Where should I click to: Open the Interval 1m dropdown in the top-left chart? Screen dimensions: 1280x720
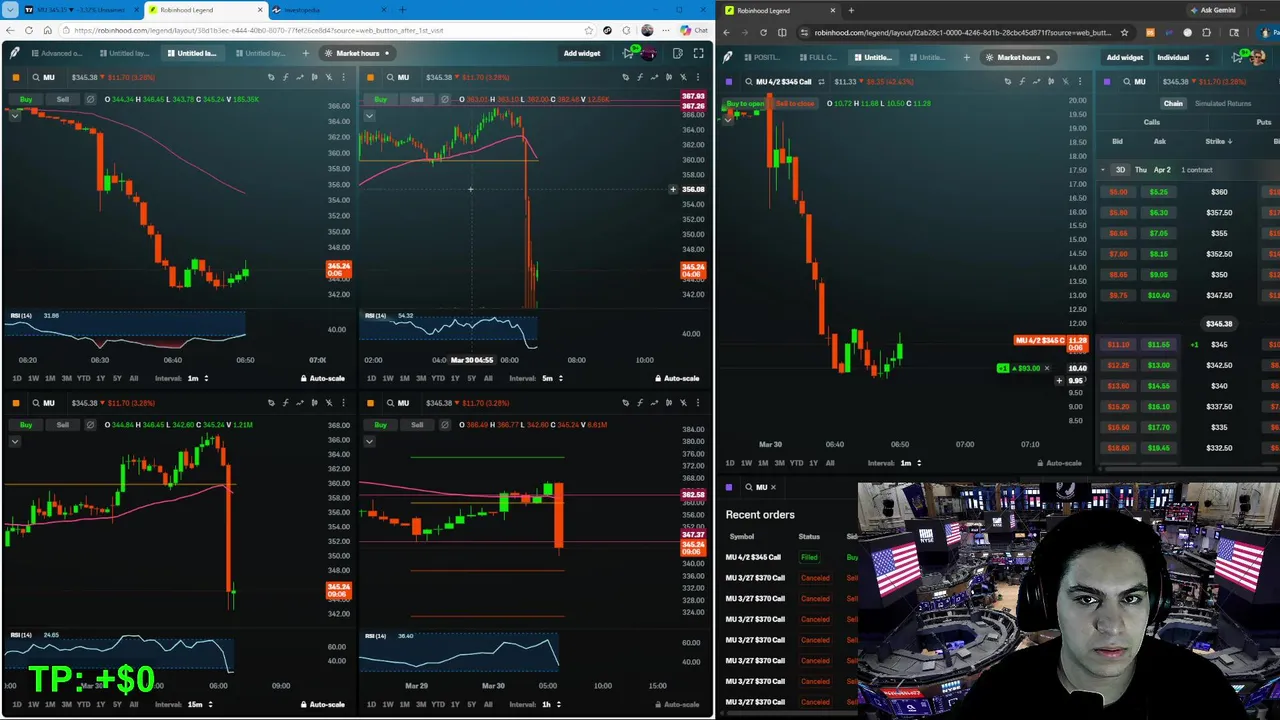coord(198,378)
